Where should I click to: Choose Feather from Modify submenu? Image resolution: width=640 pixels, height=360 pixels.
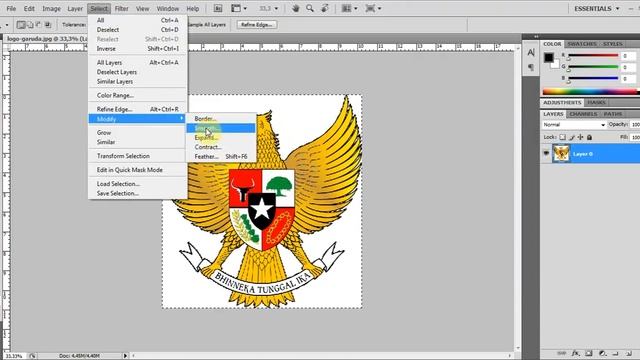221,156
